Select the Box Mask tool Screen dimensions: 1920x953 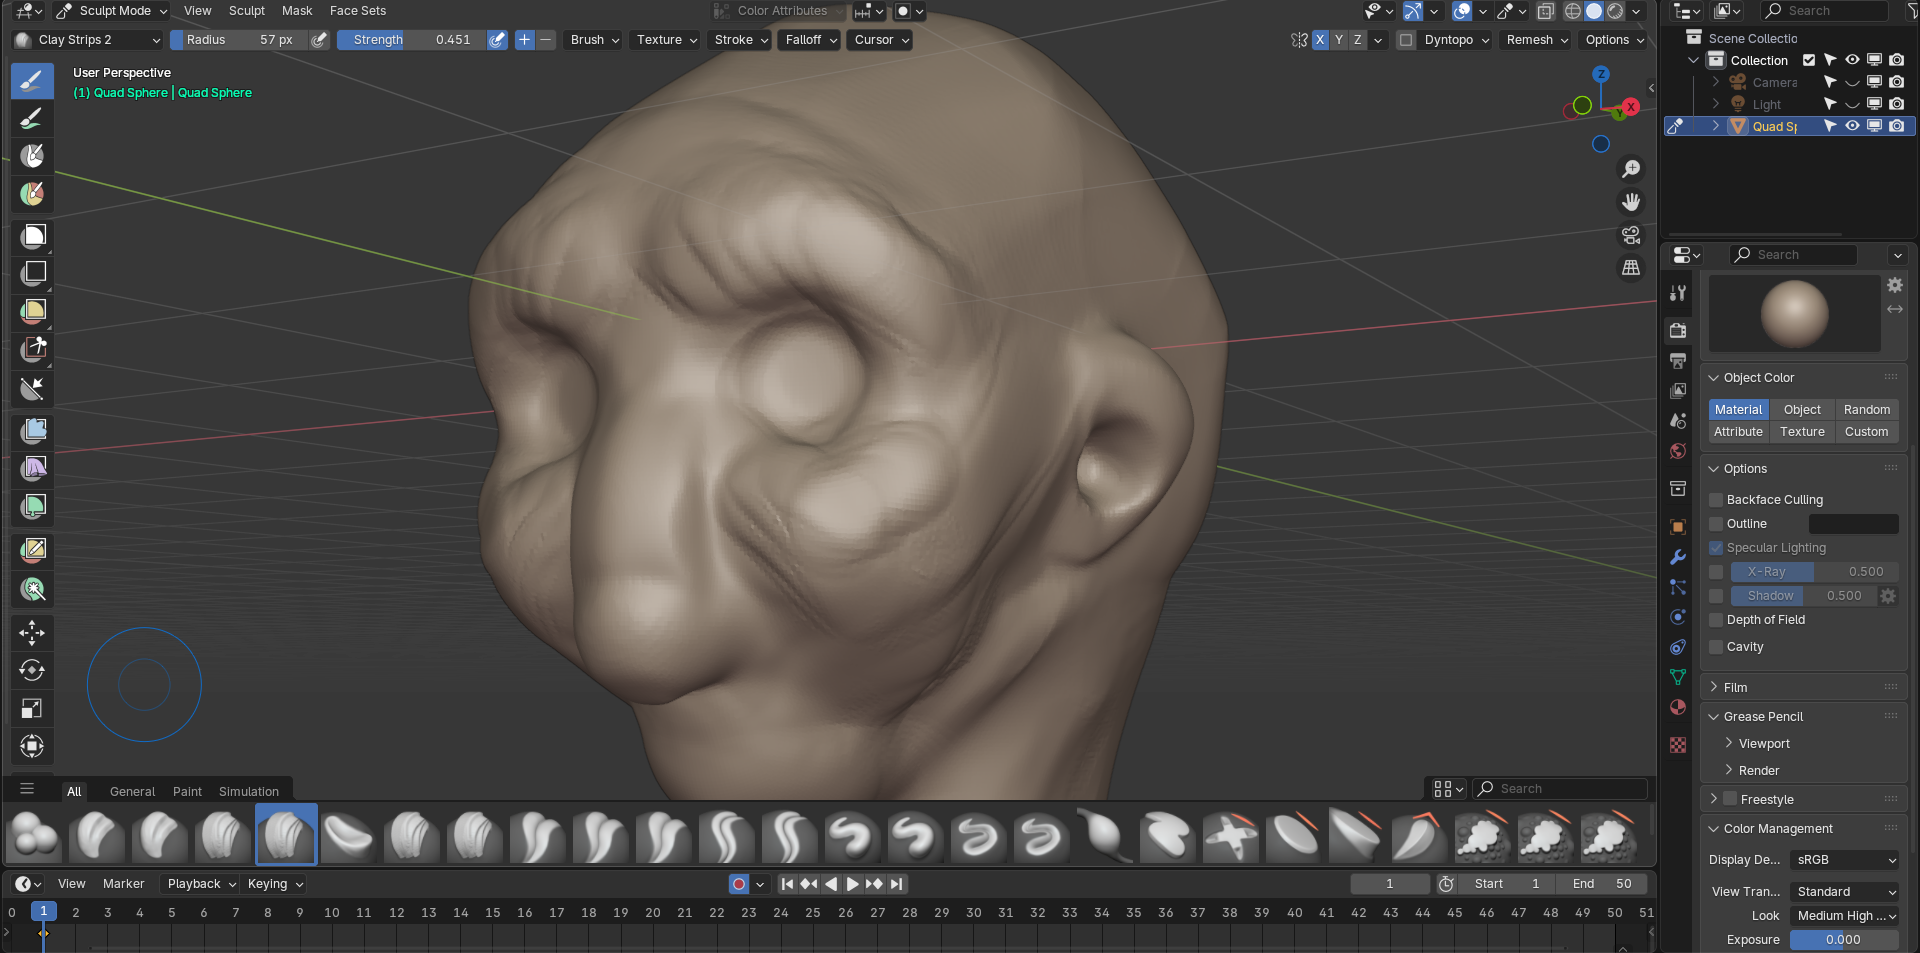33,235
